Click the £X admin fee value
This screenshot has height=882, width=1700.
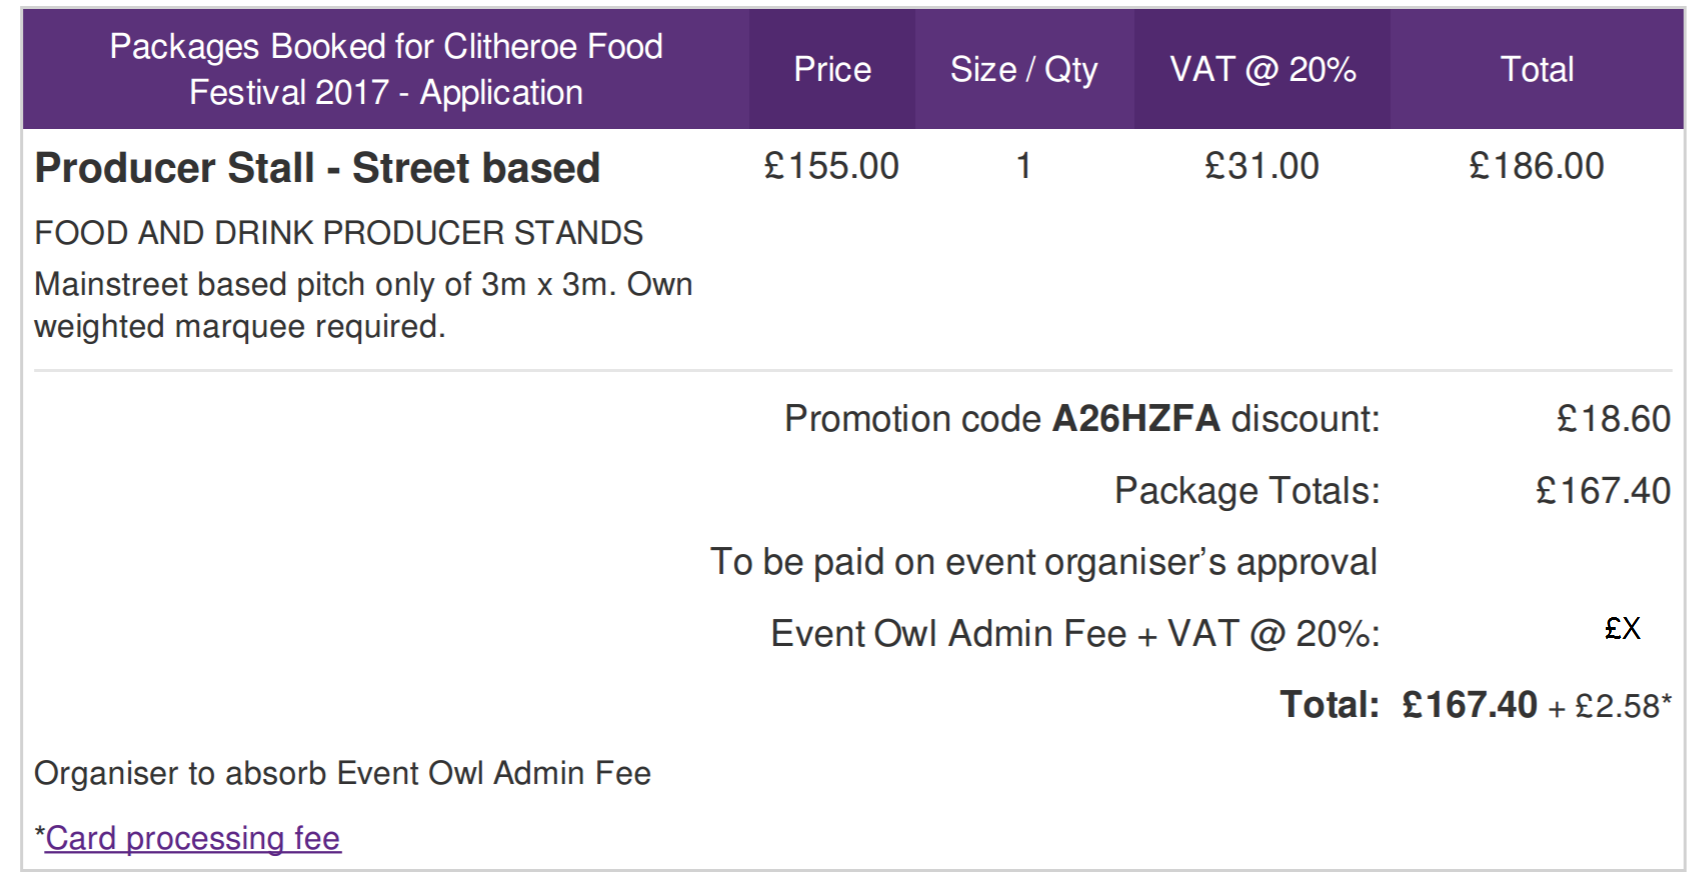point(1622,628)
